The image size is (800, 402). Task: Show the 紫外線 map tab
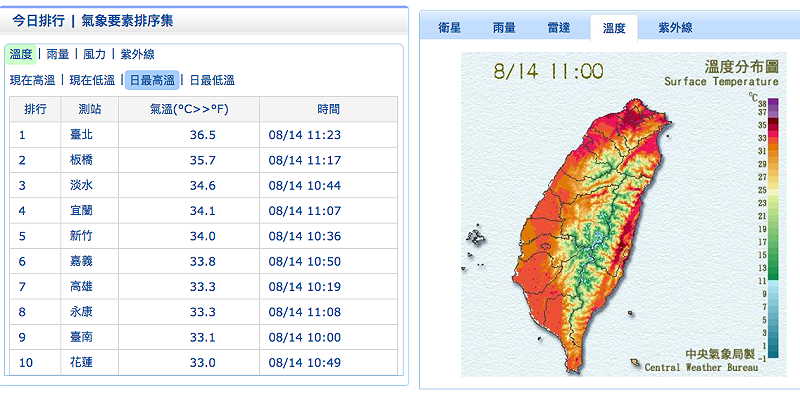675,28
